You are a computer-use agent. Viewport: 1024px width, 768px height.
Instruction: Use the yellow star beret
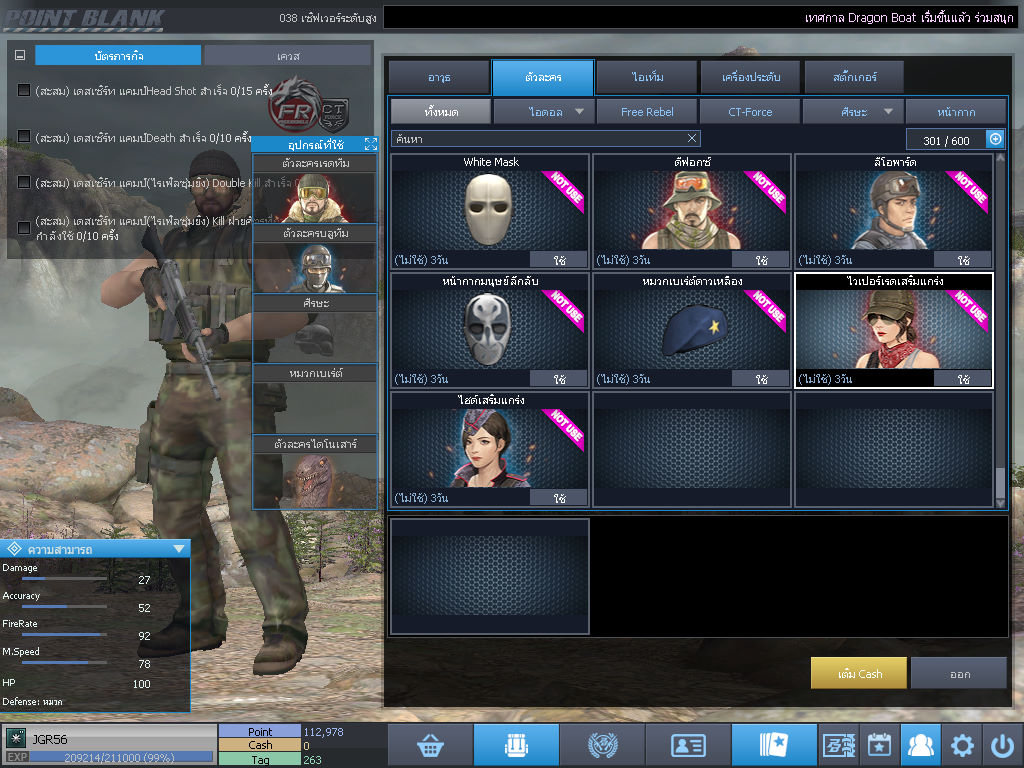pos(760,379)
